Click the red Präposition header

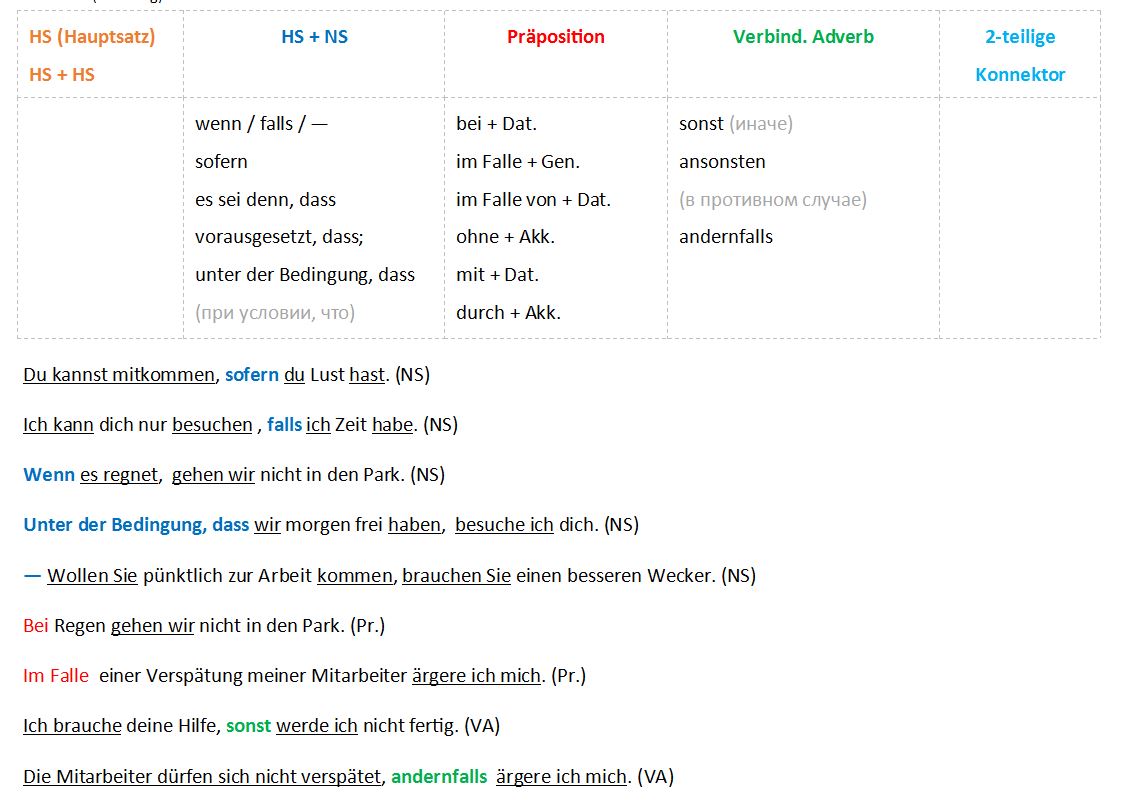[x=556, y=37]
